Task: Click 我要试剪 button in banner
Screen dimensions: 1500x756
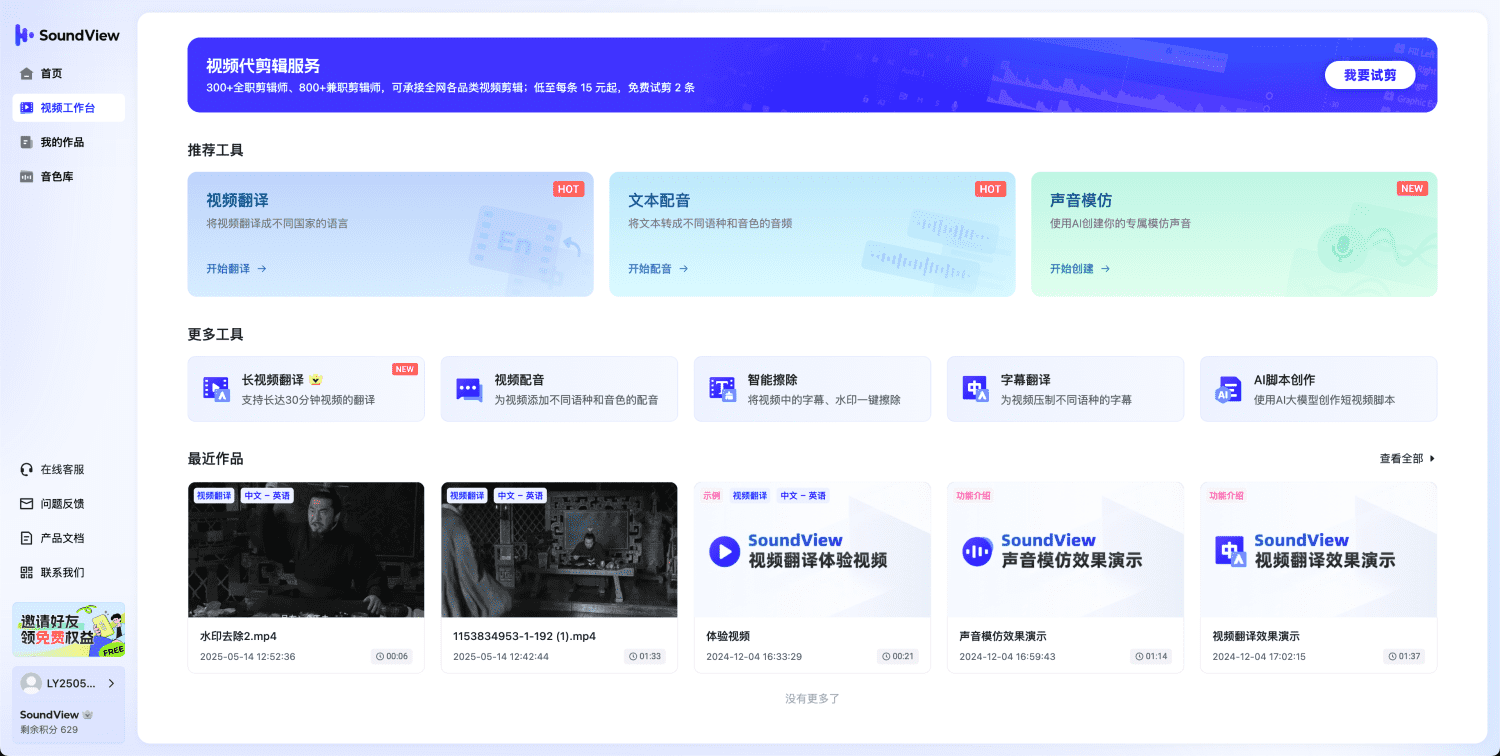Action: (x=1370, y=75)
